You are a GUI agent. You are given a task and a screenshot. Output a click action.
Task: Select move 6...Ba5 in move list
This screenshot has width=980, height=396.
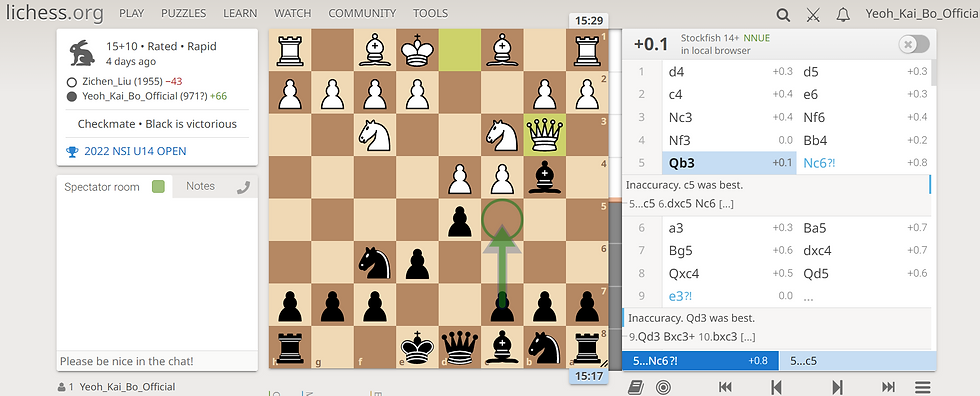click(864, 228)
